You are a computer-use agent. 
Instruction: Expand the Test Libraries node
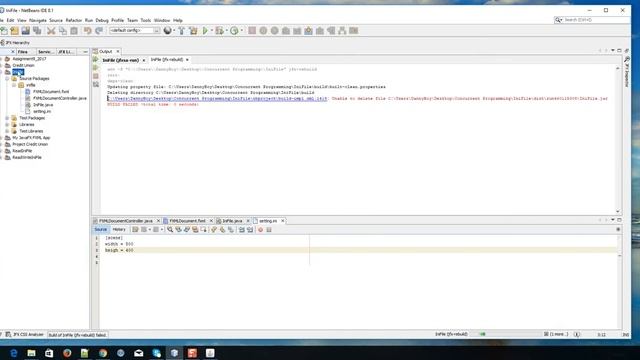coord(7,131)
